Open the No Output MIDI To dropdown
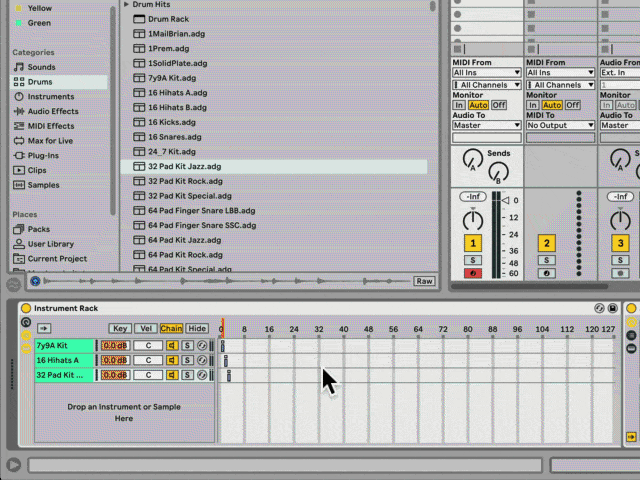 click(x=560, y=126)
